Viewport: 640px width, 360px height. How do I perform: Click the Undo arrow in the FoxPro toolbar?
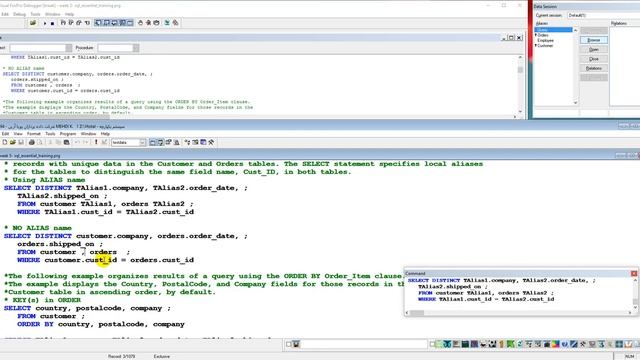[x=77, y=142]
